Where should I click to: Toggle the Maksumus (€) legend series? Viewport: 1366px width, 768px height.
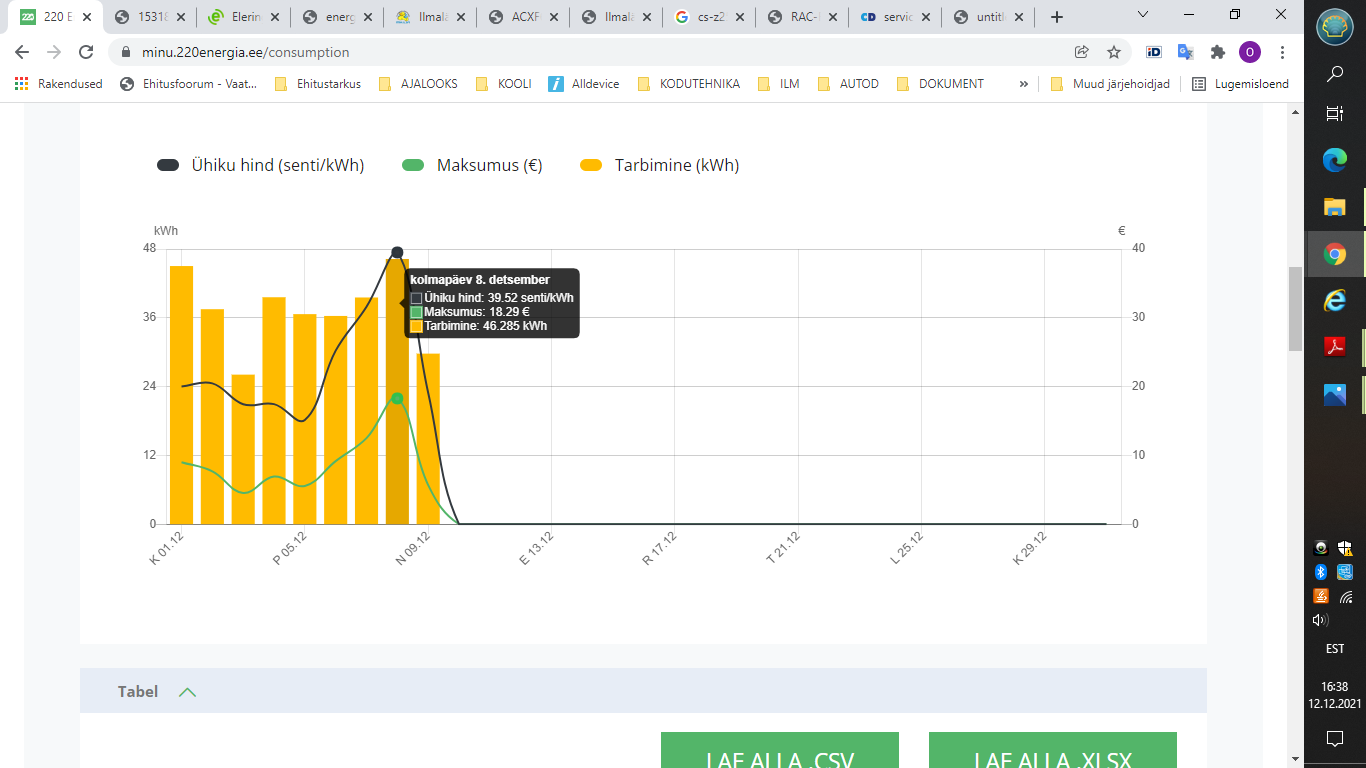click(472, 165)
